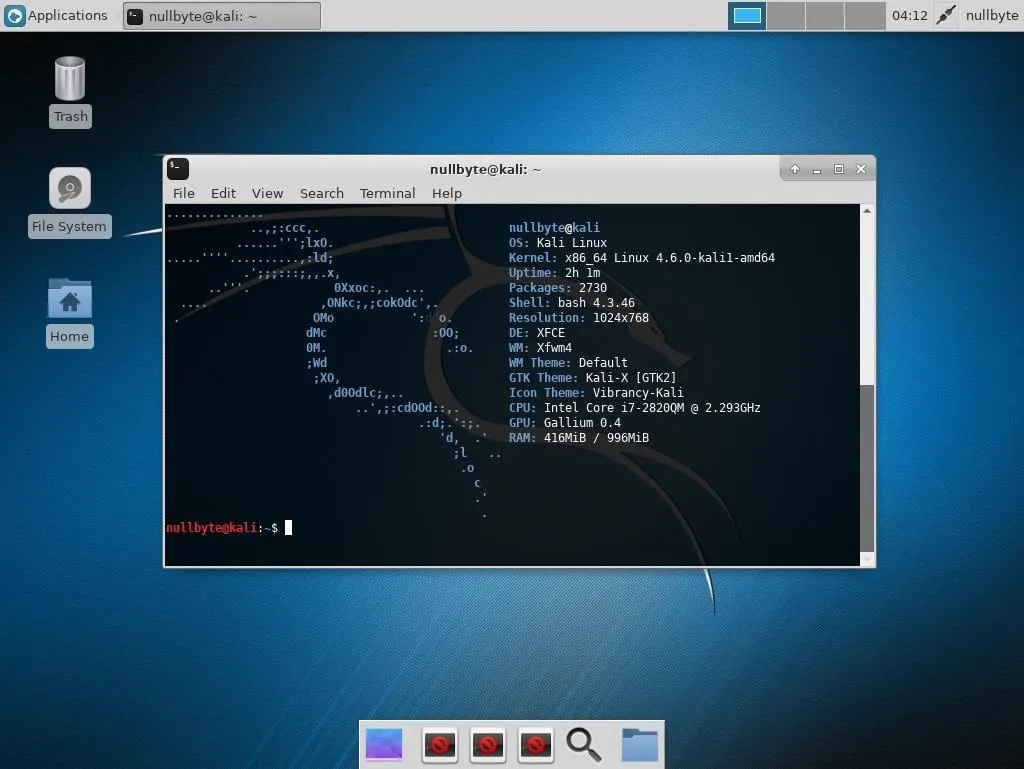Image resolution: width=1024 pixels, height=769 pixels.
Task: Shade terminal window with the up-arrow button
Action: (x=795, y=169)
